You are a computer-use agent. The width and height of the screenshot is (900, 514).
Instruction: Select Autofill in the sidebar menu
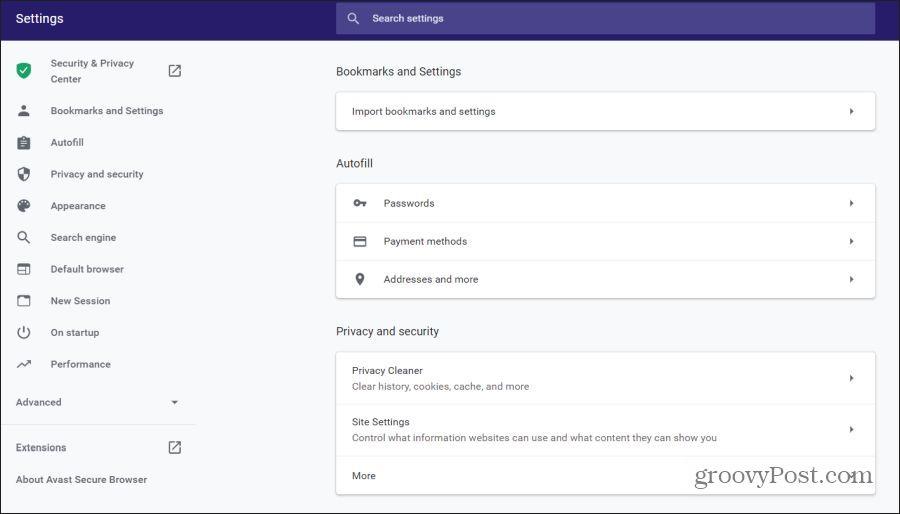pyautogui.click(x=67, y=142)
